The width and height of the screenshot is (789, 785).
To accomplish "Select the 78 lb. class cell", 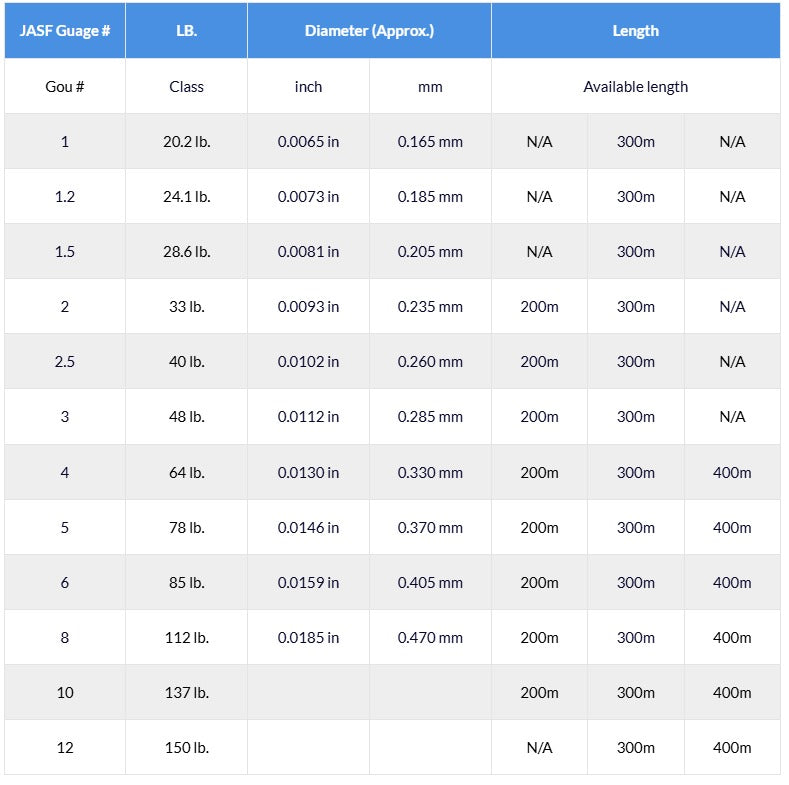I will [186, 527].
